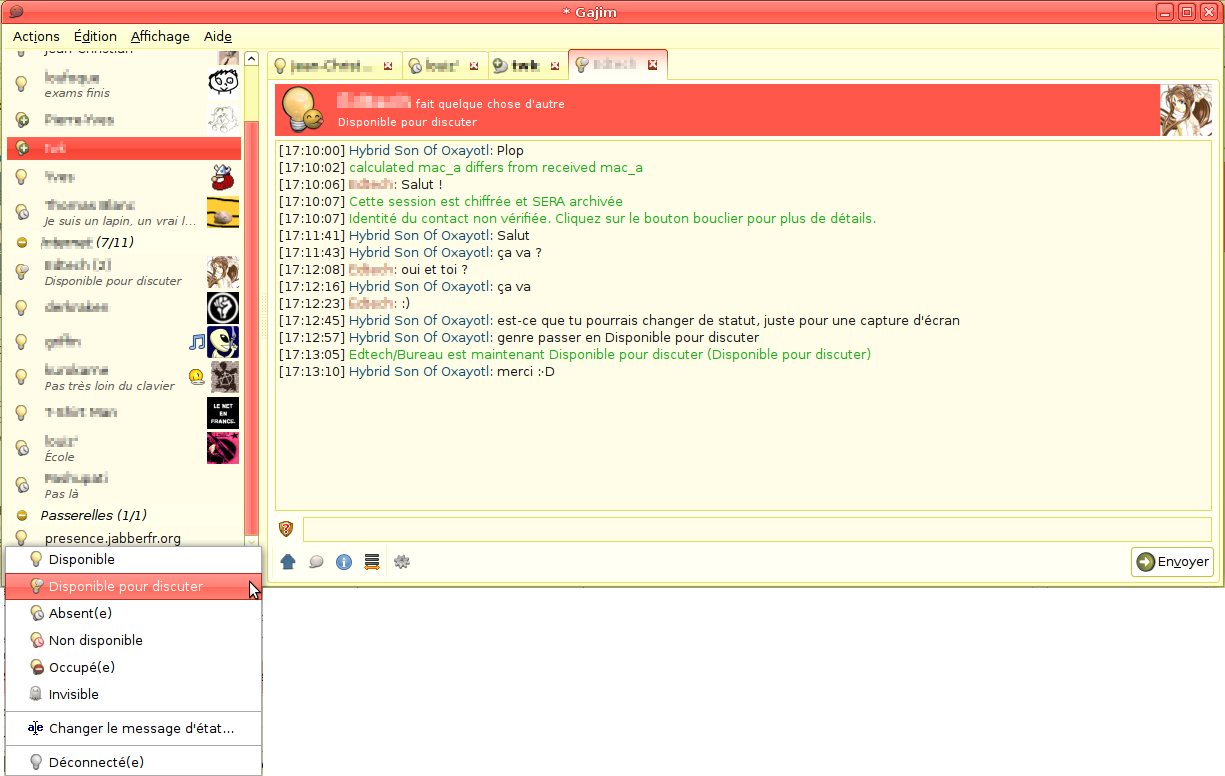The image size is (1225, 776).
Task: Select the contact with status 'exams finis'
Action: pyautogui.click(x=124, y=84)
